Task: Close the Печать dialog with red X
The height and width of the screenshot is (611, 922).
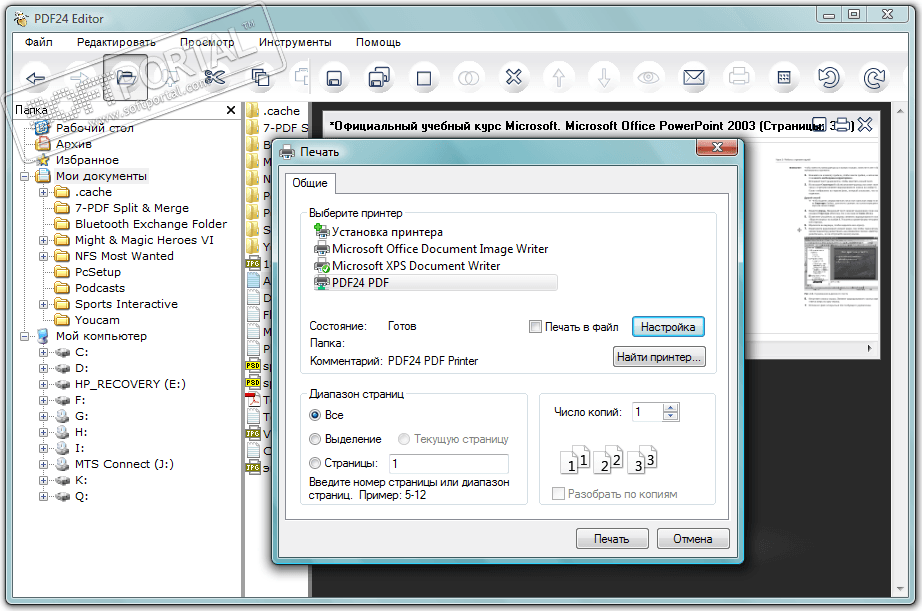Action: [x=717, y=148]
